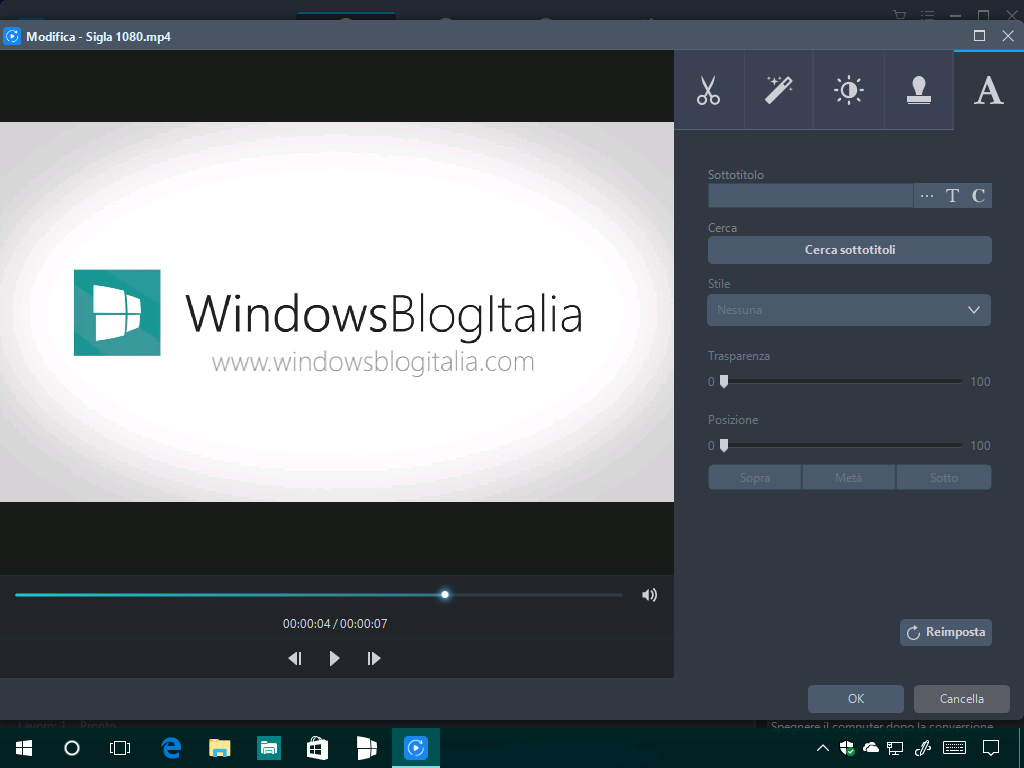Set subtitle position to Sopra
The height and width of the screenshot is (768, 1024).
[755, 477]
